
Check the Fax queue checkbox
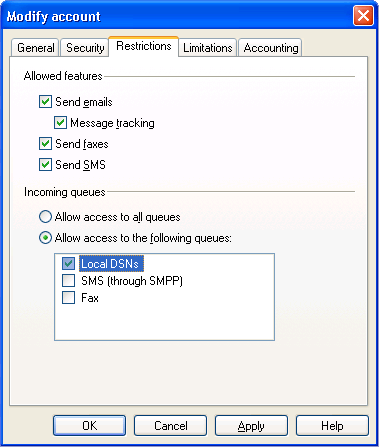tap(68, 297)
